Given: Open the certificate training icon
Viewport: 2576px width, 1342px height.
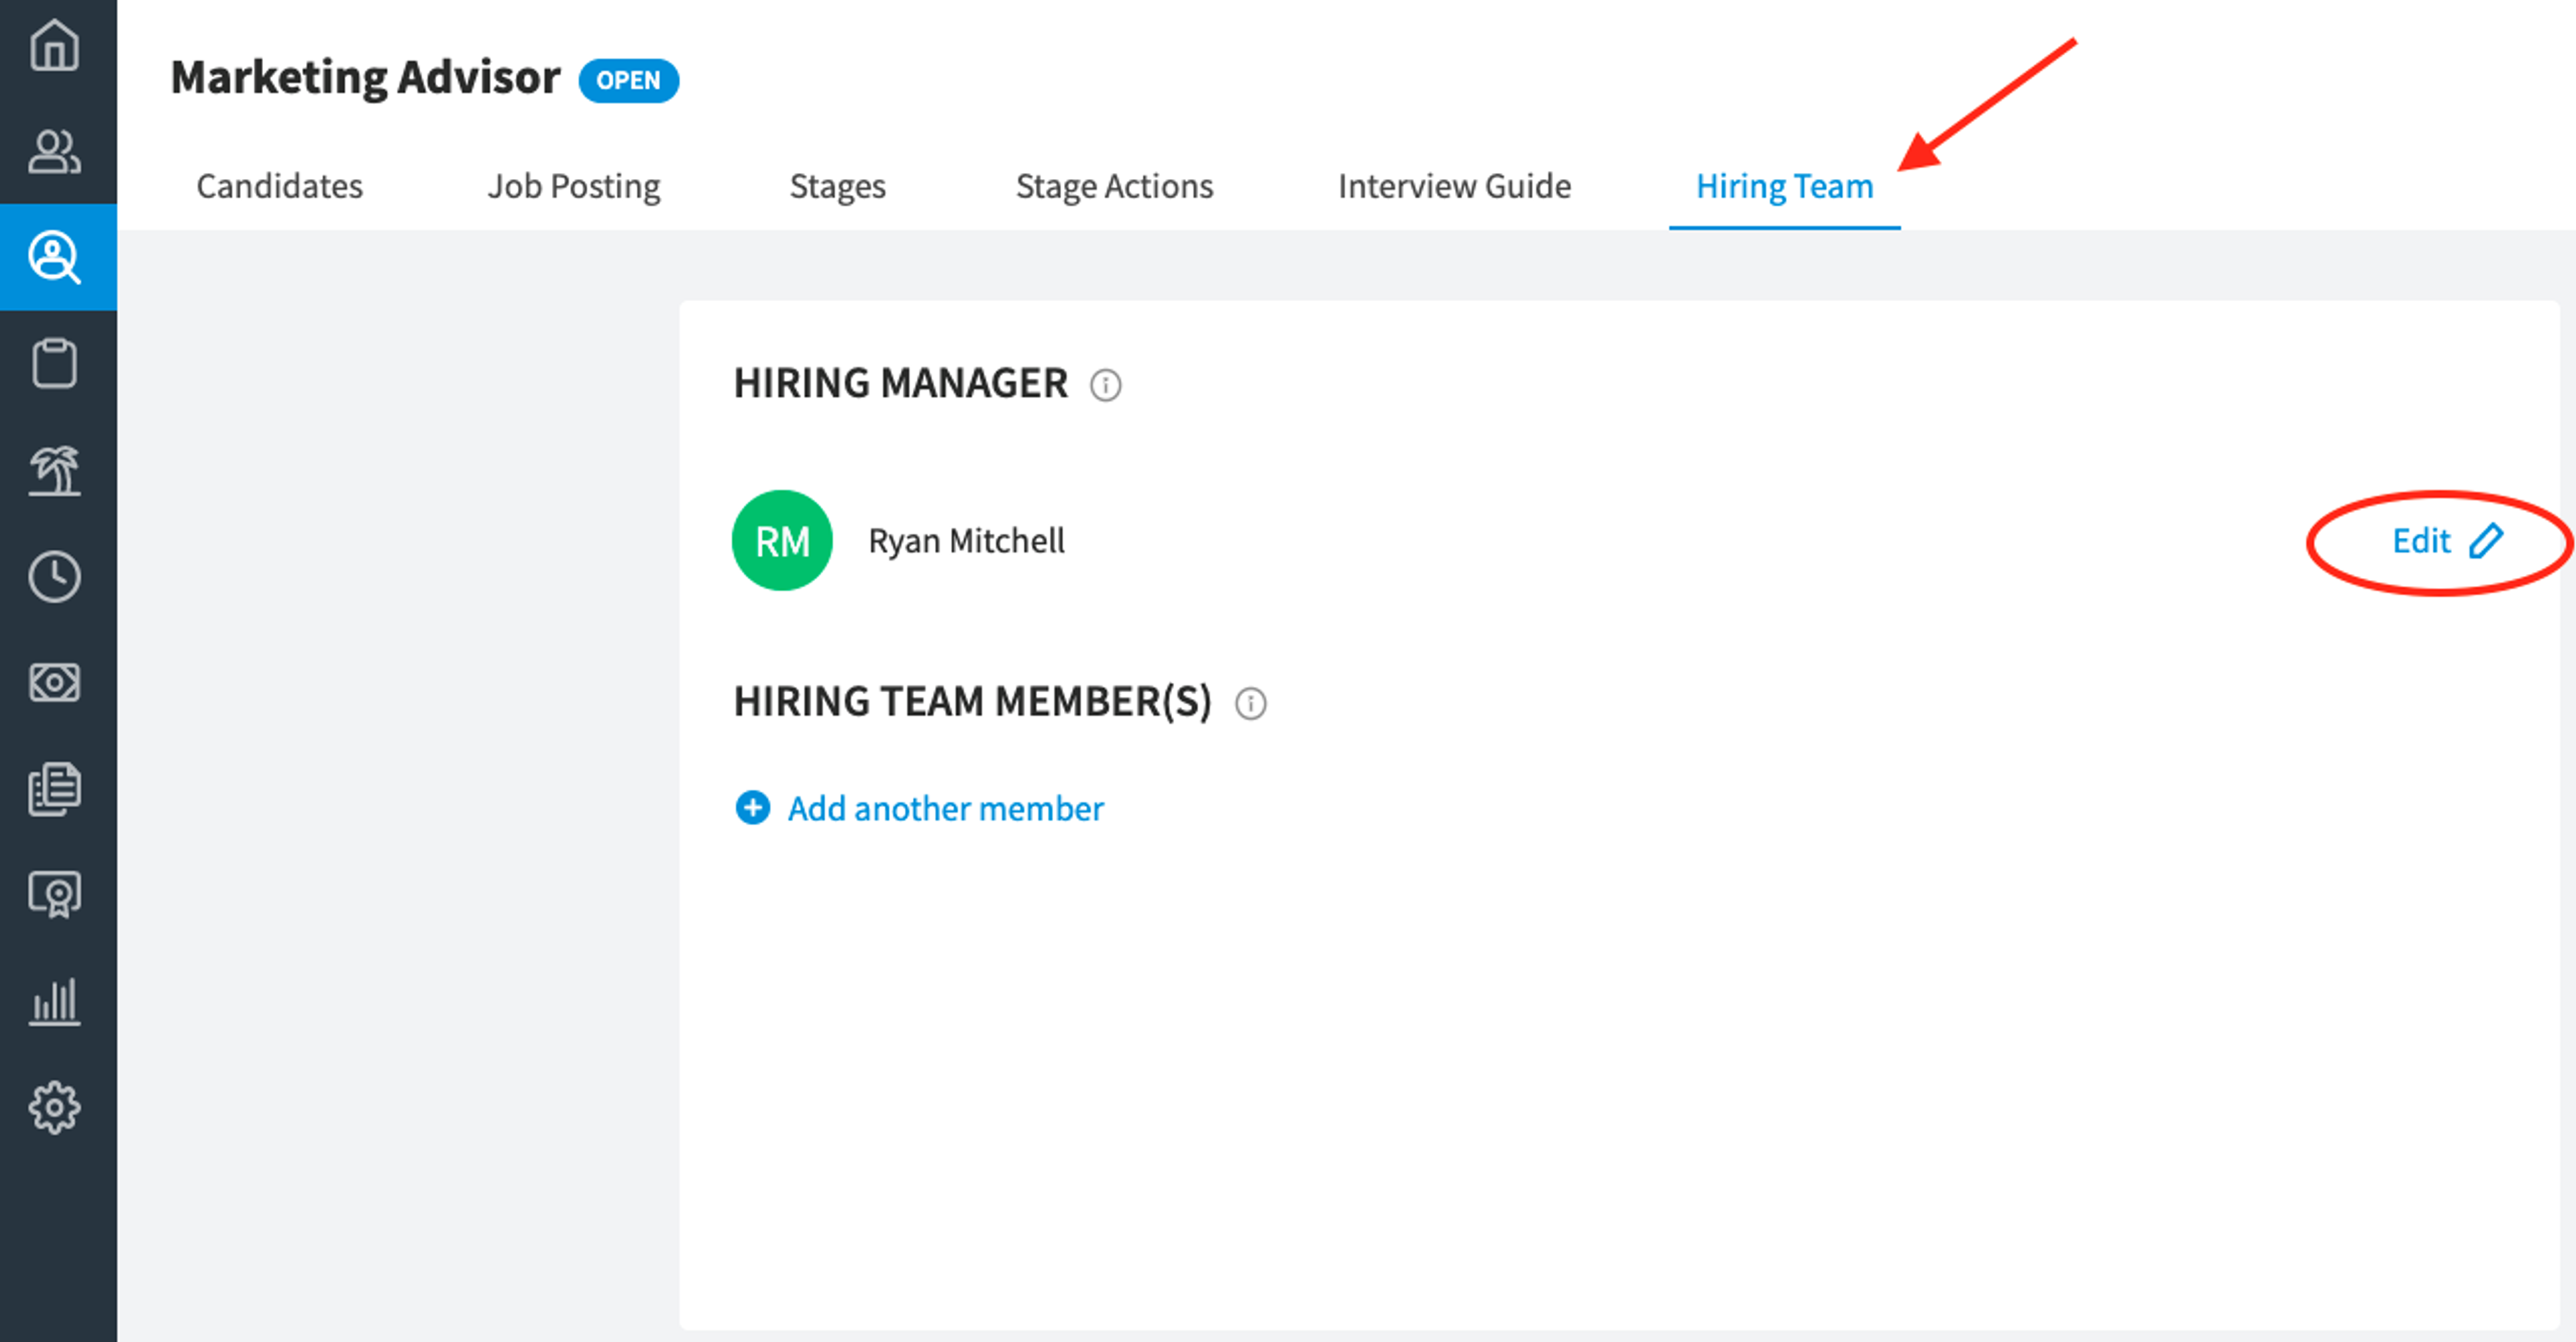Looking at the screenshot, I should (x=55, y=894).
